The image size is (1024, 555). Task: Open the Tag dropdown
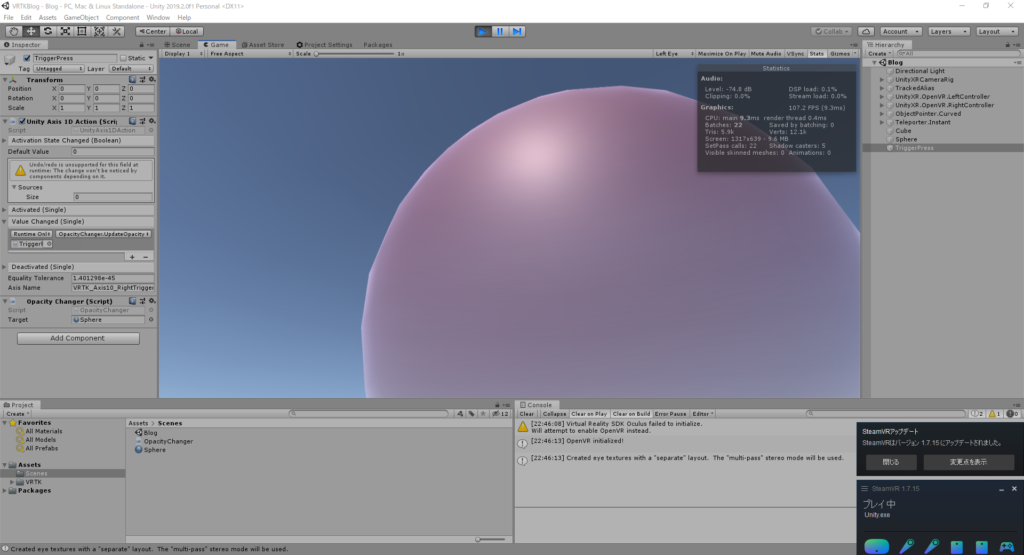pos(59,69)
